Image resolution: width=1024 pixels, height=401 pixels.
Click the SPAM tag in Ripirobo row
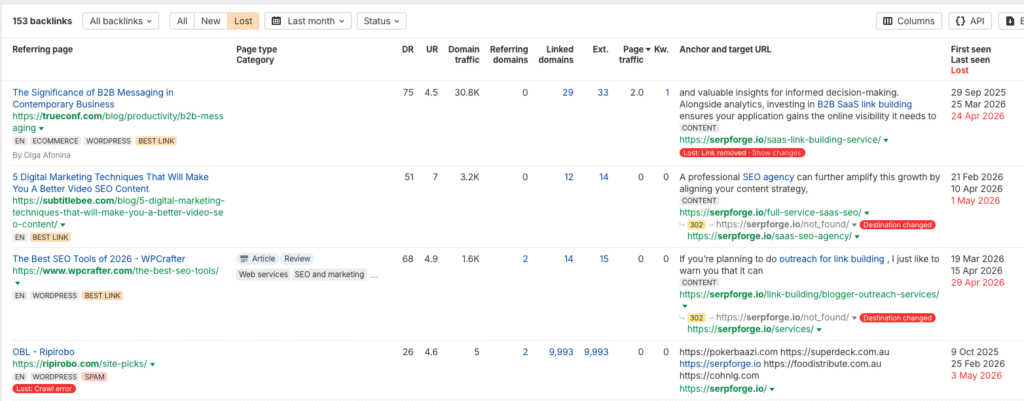[94, 377]
